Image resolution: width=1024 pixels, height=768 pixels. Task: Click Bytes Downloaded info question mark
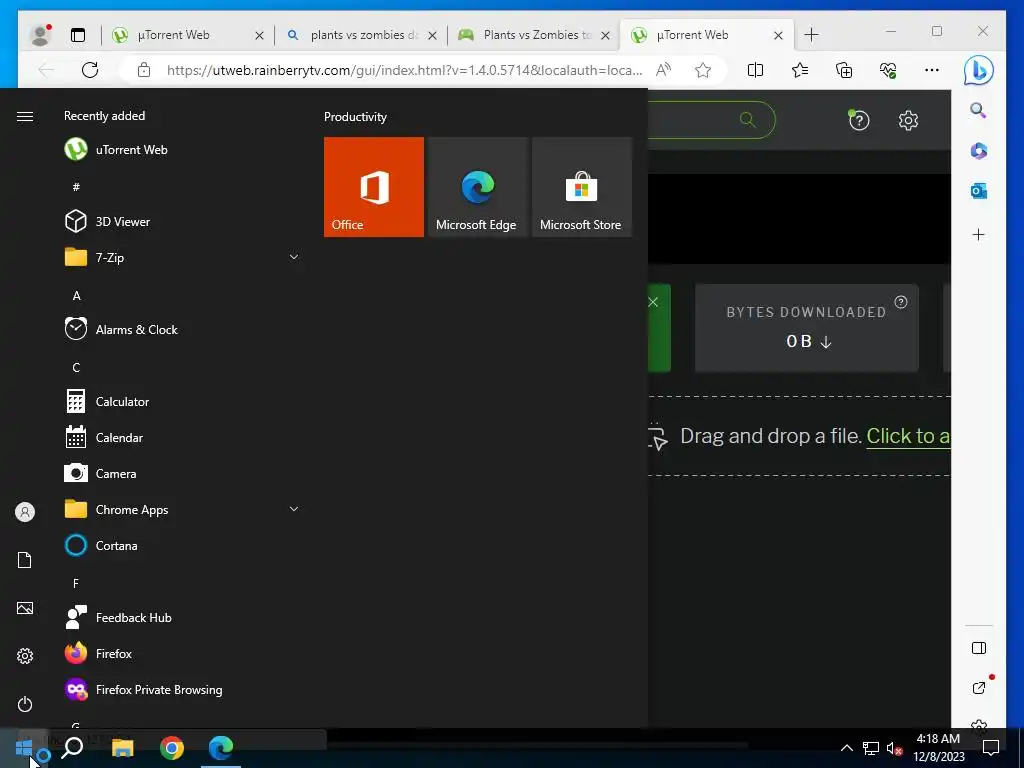[x=901, y=302]
